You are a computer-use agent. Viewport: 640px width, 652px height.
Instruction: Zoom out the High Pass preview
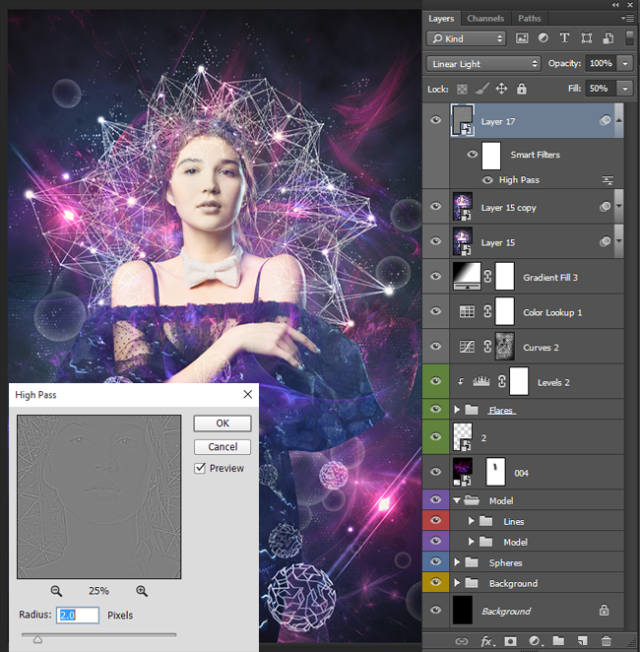point(56,591)
